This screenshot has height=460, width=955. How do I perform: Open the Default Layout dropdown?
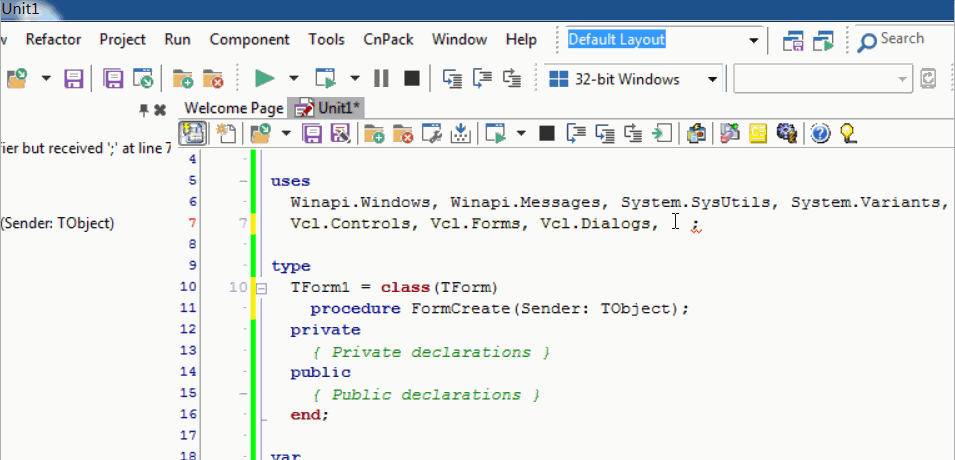(753, 40)
